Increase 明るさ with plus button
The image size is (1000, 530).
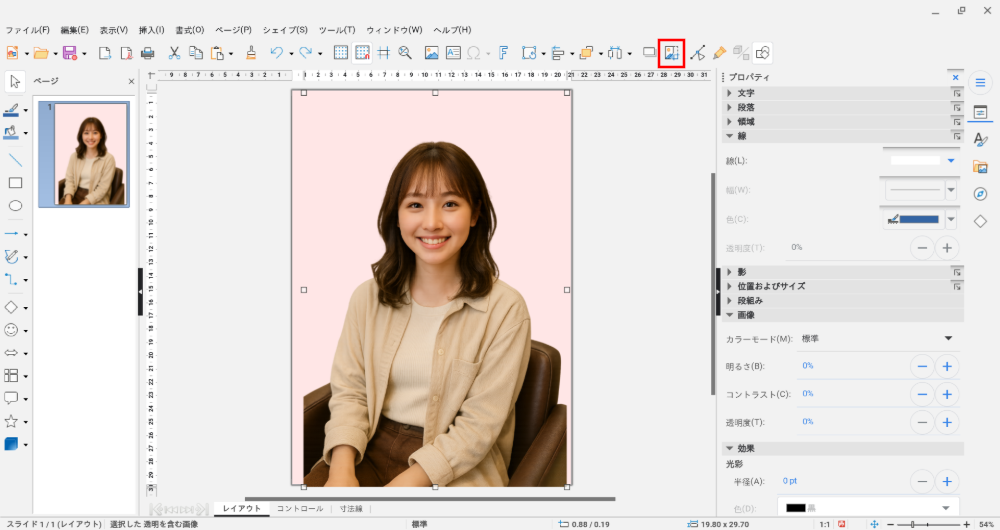(947, 366)
